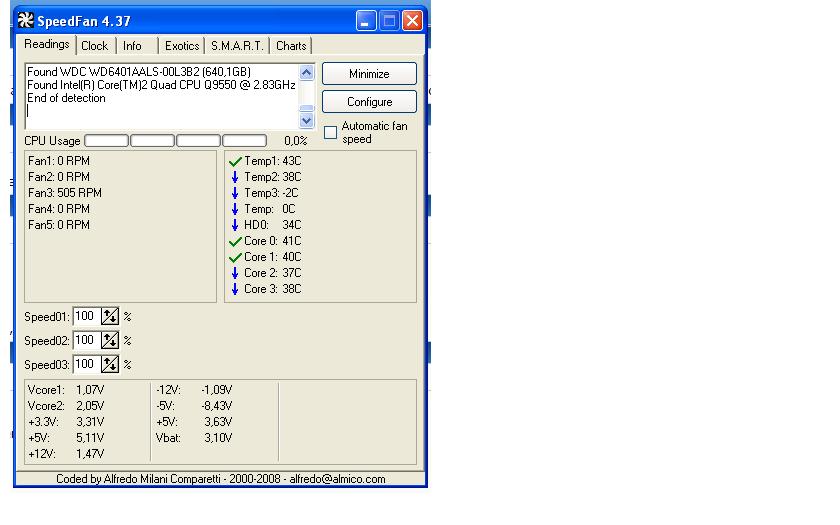Click the second CPU Usage bar
The width and height of the screenshot is (840, 525).
[153, 141]
